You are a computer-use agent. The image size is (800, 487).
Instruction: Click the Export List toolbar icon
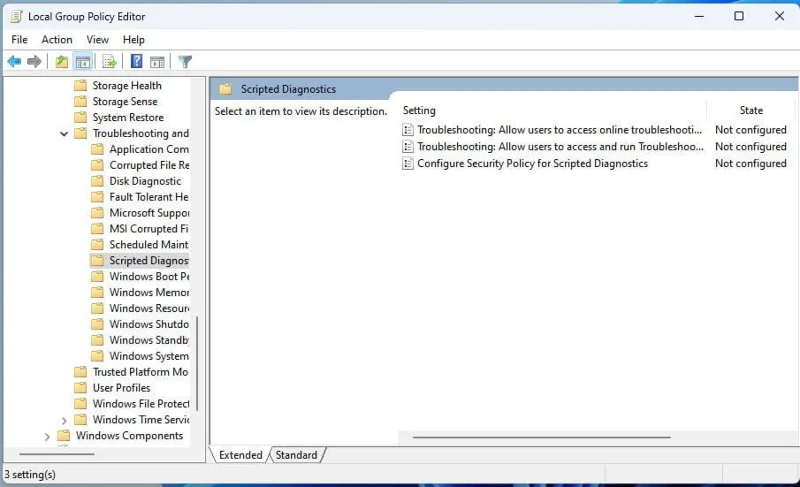coord(110,62)
